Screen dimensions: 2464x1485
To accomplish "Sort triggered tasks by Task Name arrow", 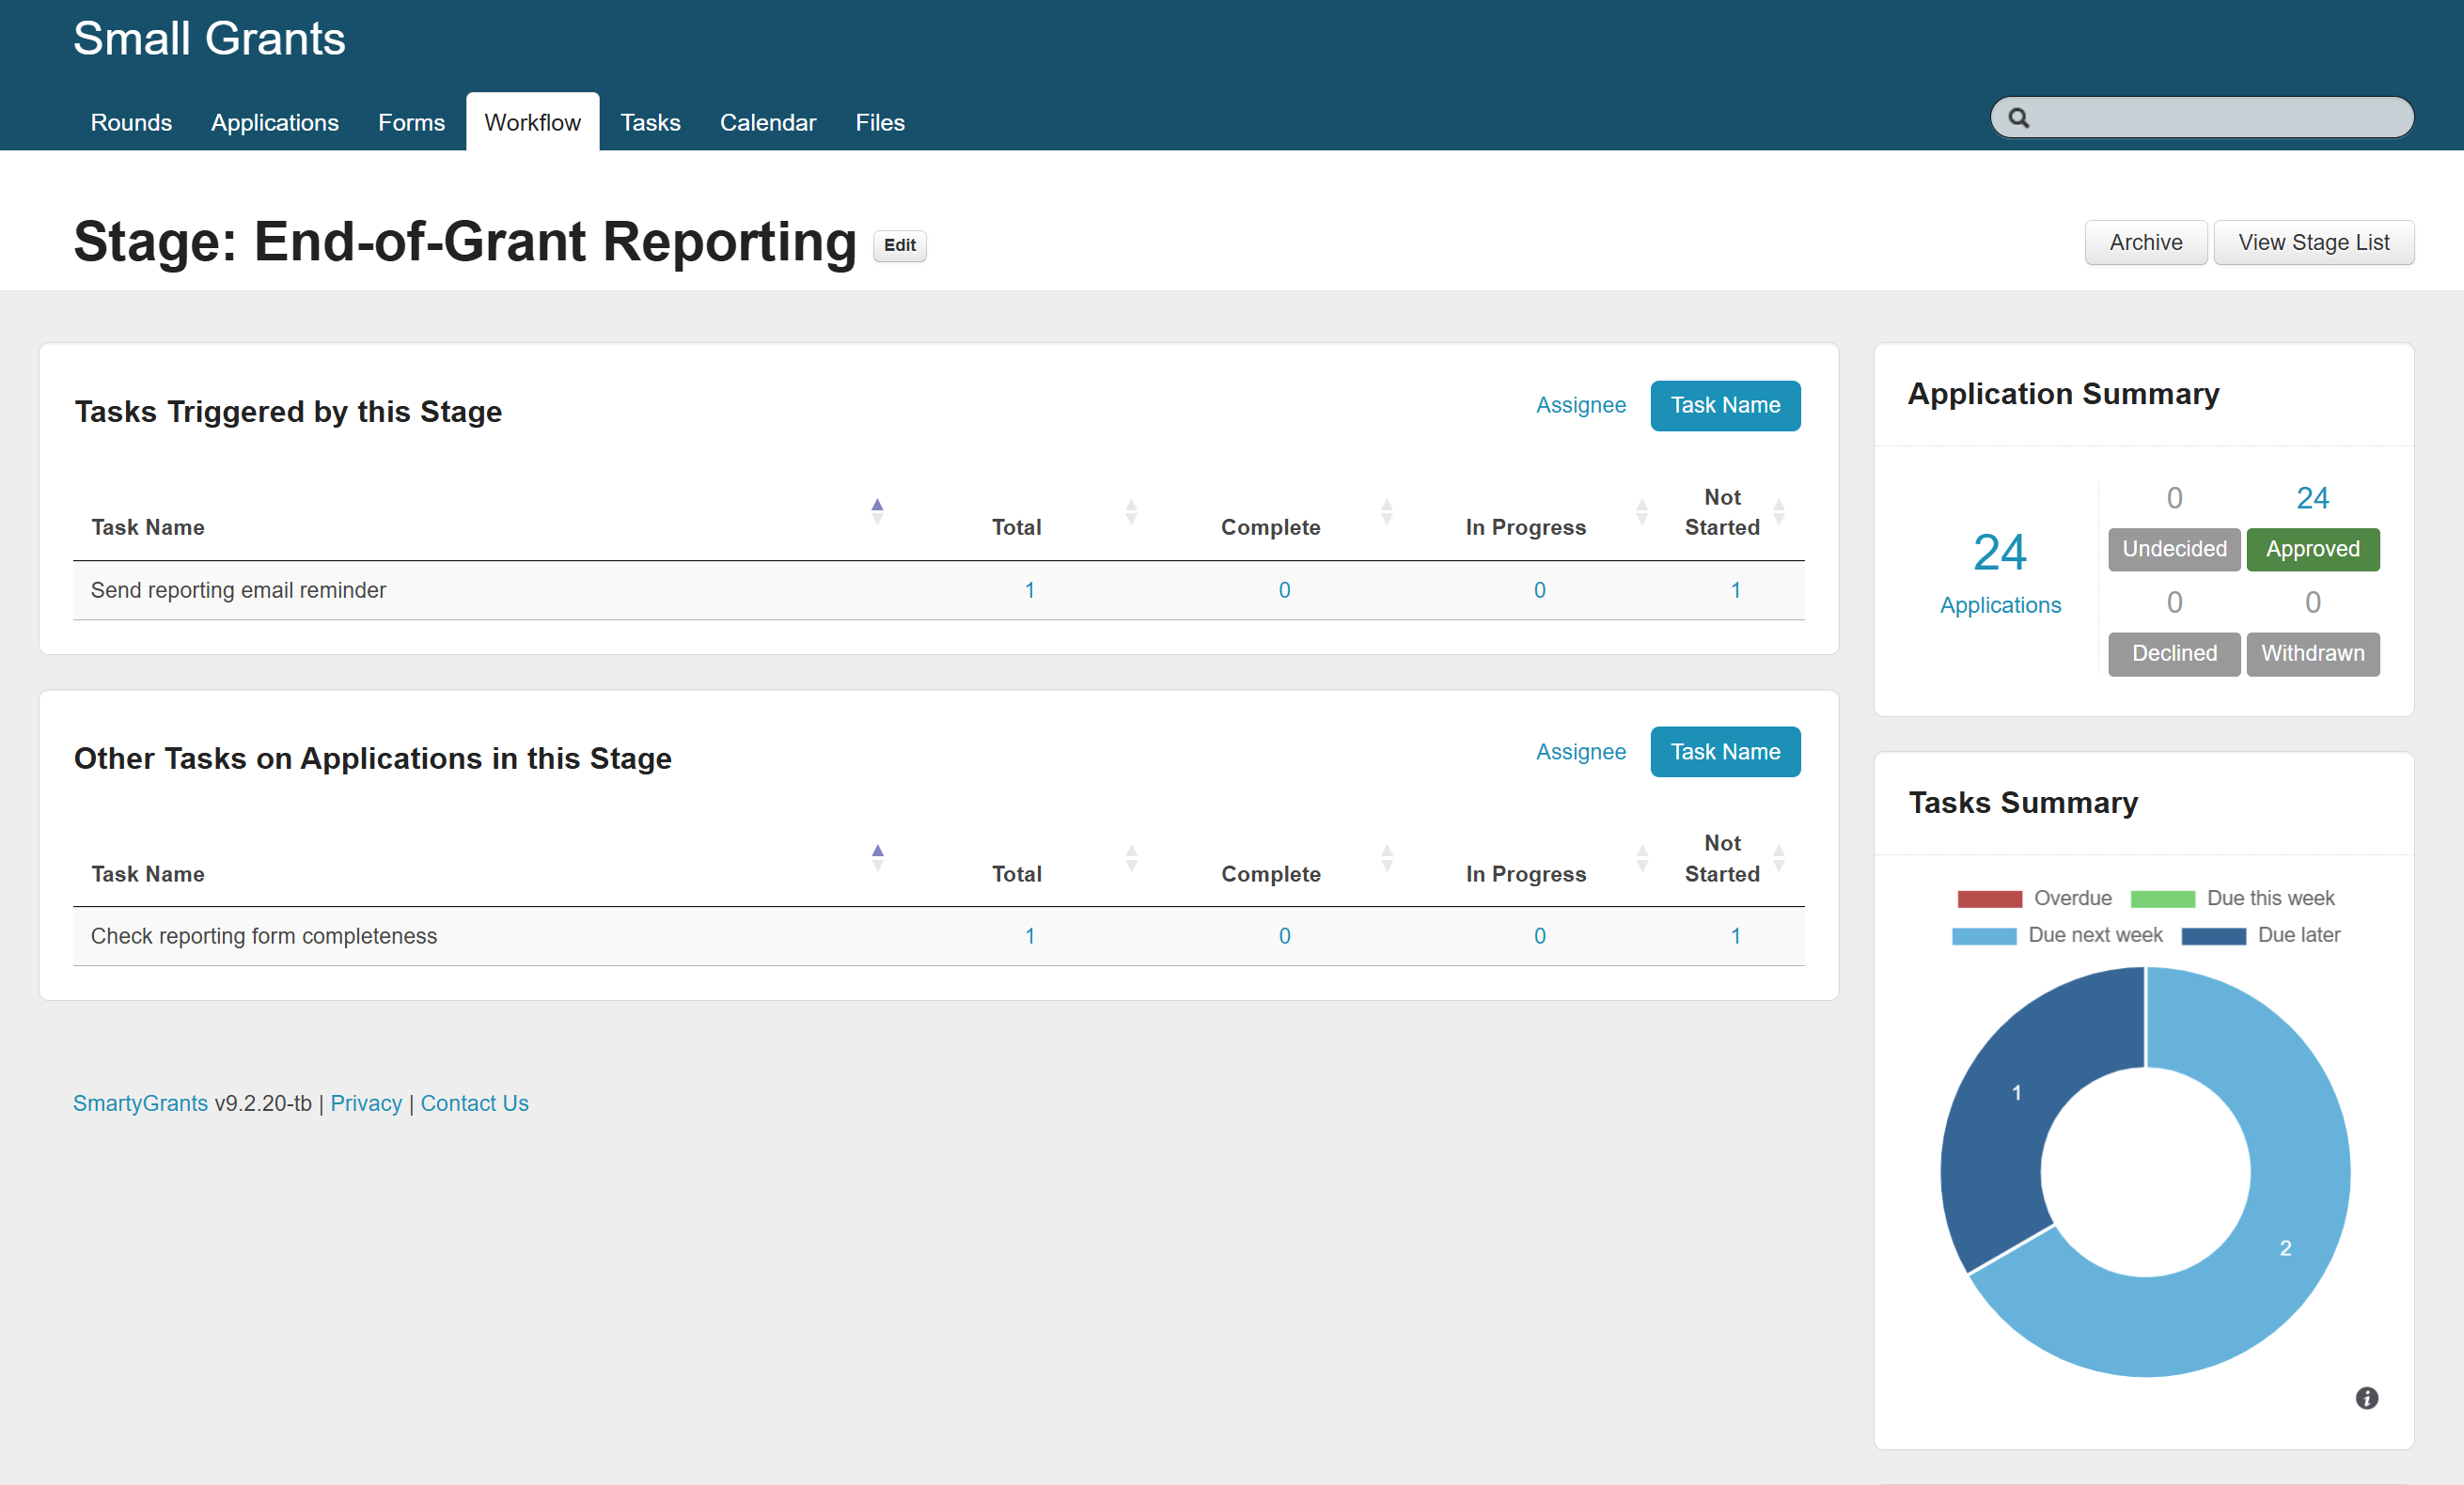I will click(x=877, y=512).
